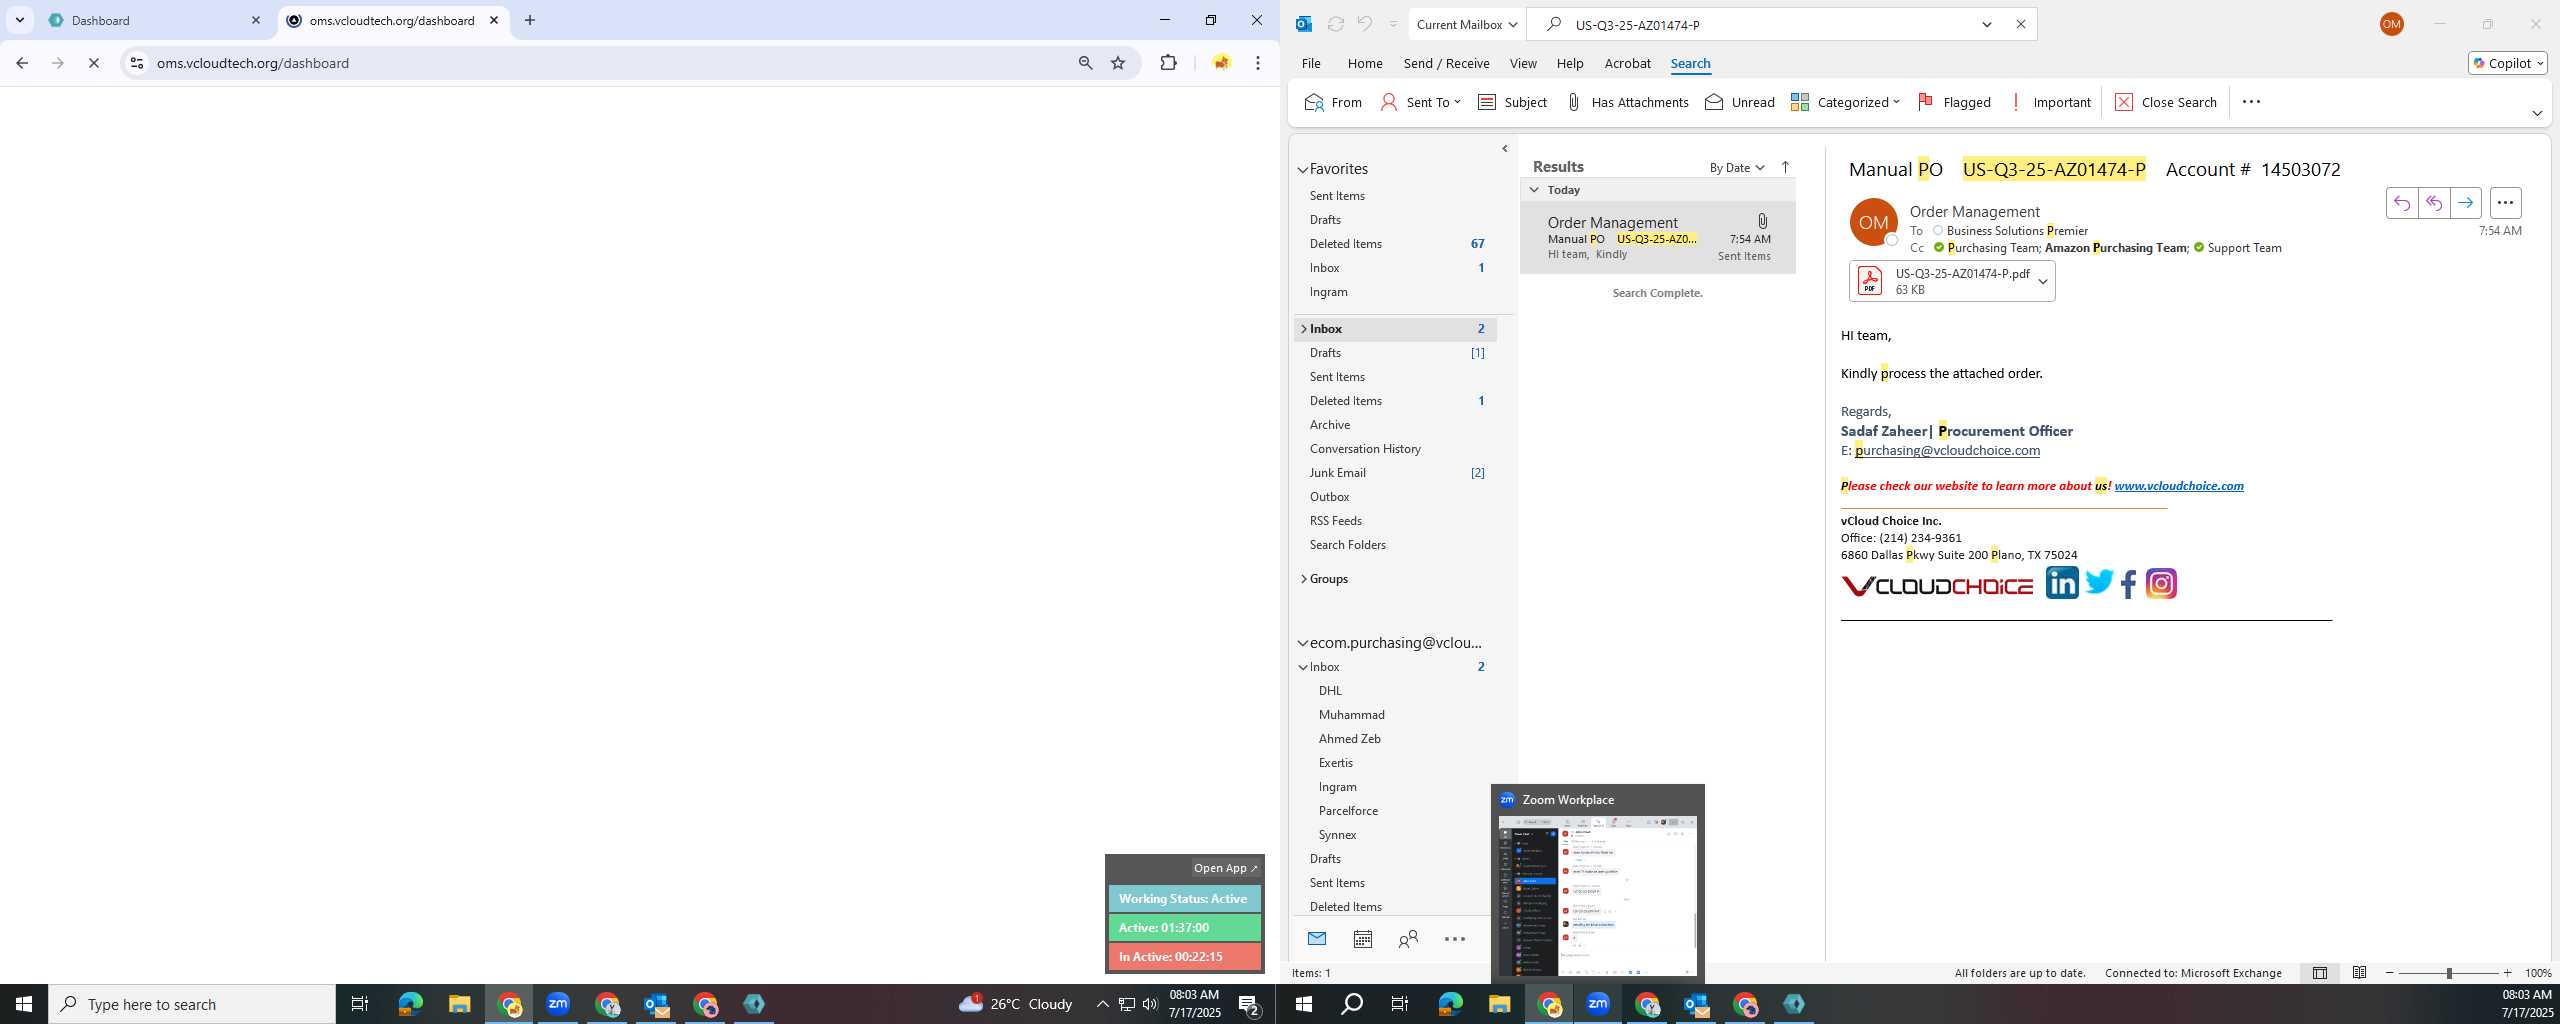
Task: Click the Forward arrow icon in Outlook
Action: 2465,203
